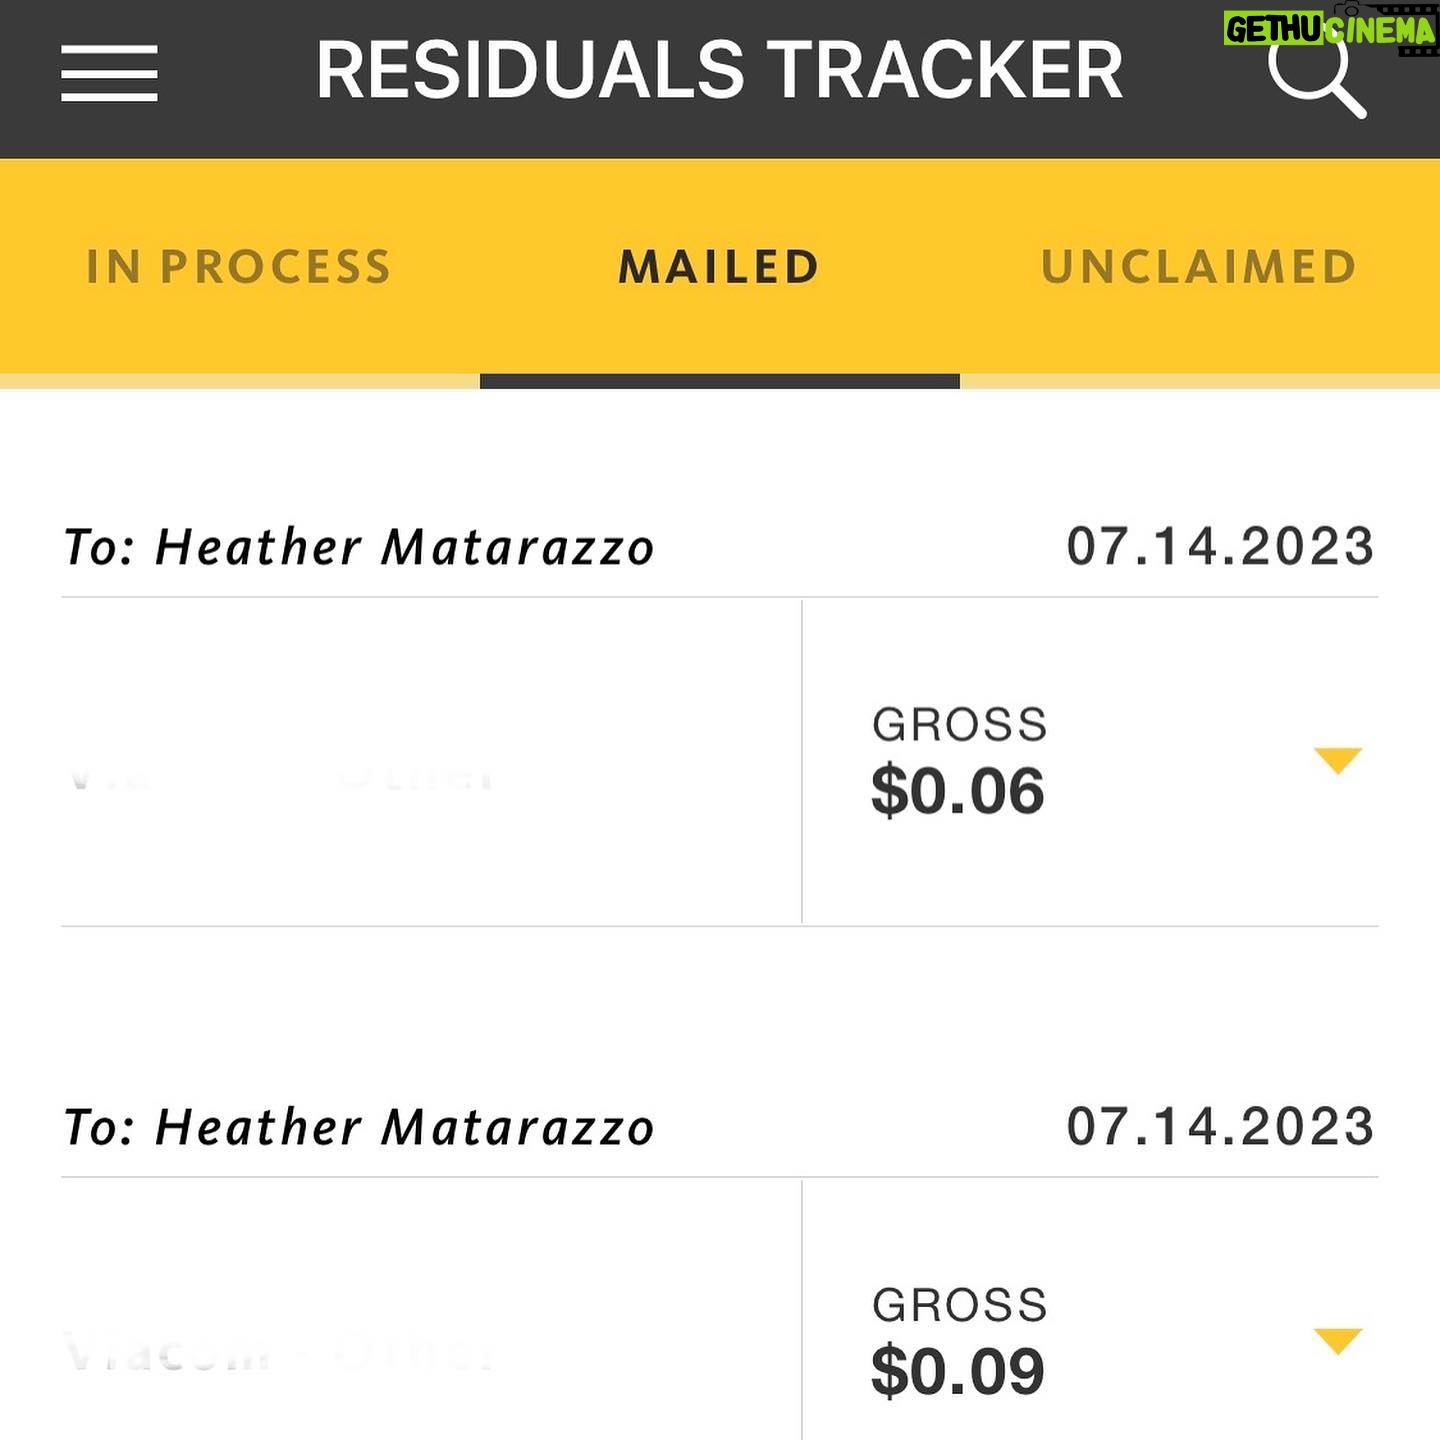Screen dimensions: 1440x1440
Task: Click the GROSS label above $0.09
Action: coord(959,1304)
